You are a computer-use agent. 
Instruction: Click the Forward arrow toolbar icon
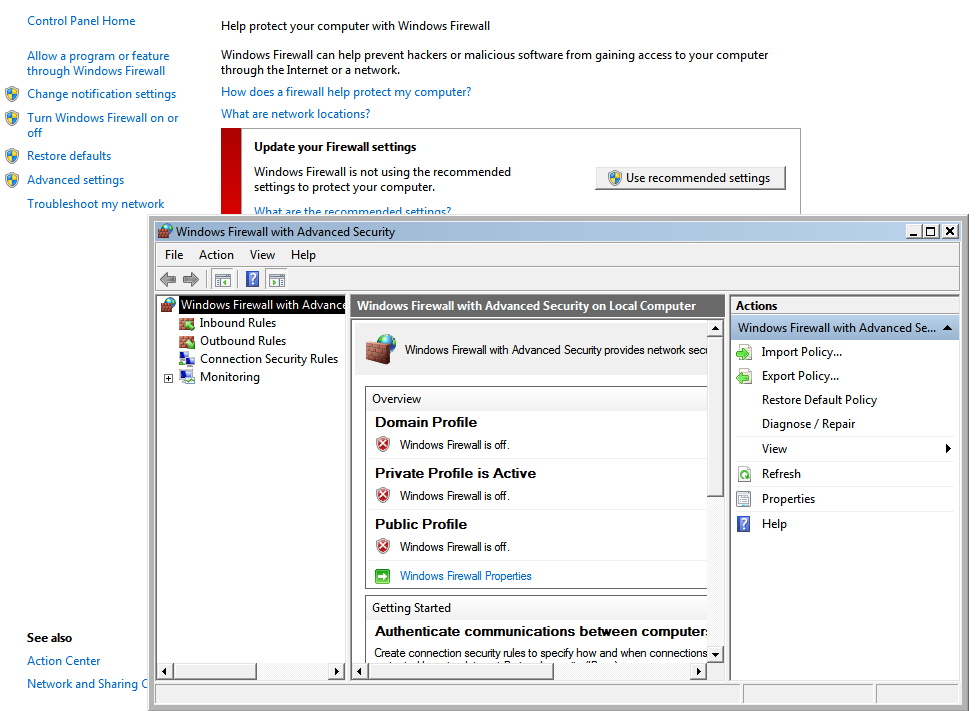pyautogui.click(x=191, y=279)
